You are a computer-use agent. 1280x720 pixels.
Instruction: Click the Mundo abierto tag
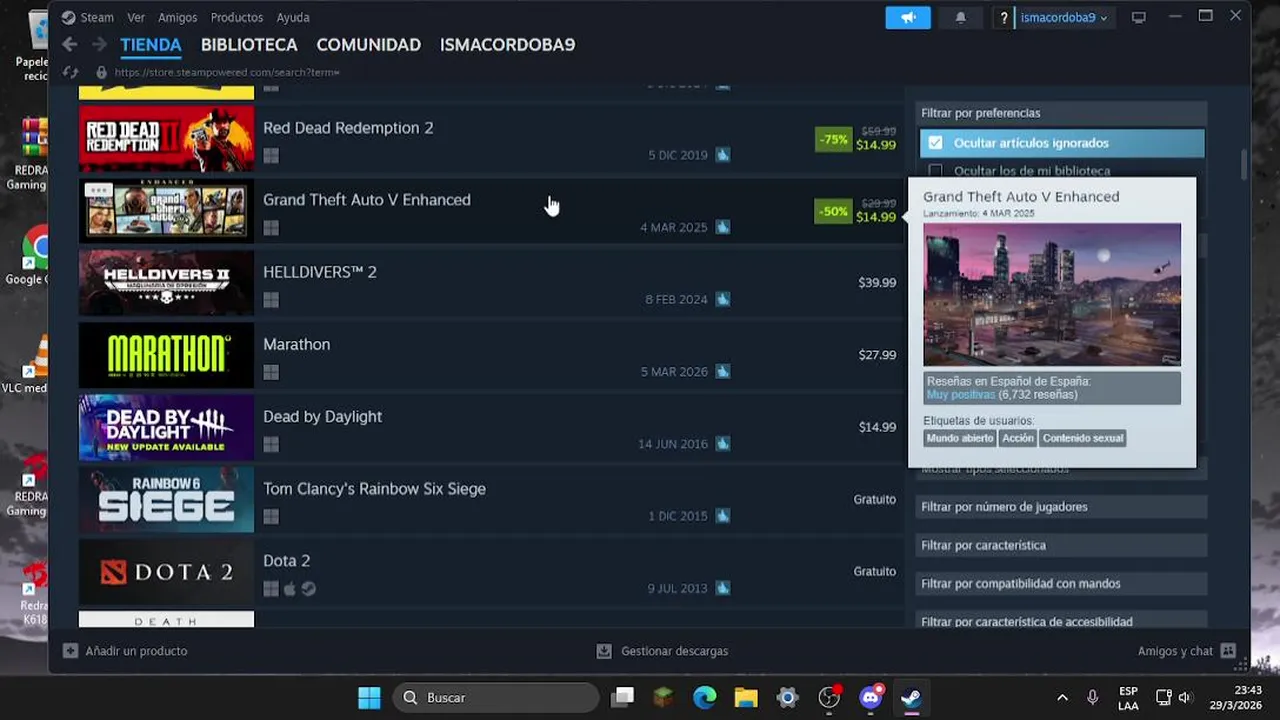point(960,438)
